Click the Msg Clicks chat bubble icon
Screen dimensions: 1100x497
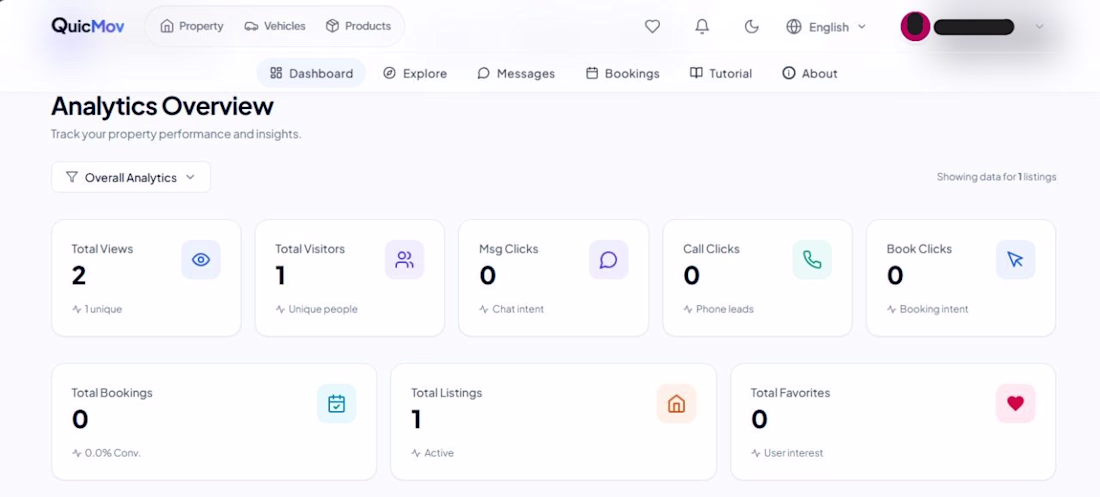608,260
